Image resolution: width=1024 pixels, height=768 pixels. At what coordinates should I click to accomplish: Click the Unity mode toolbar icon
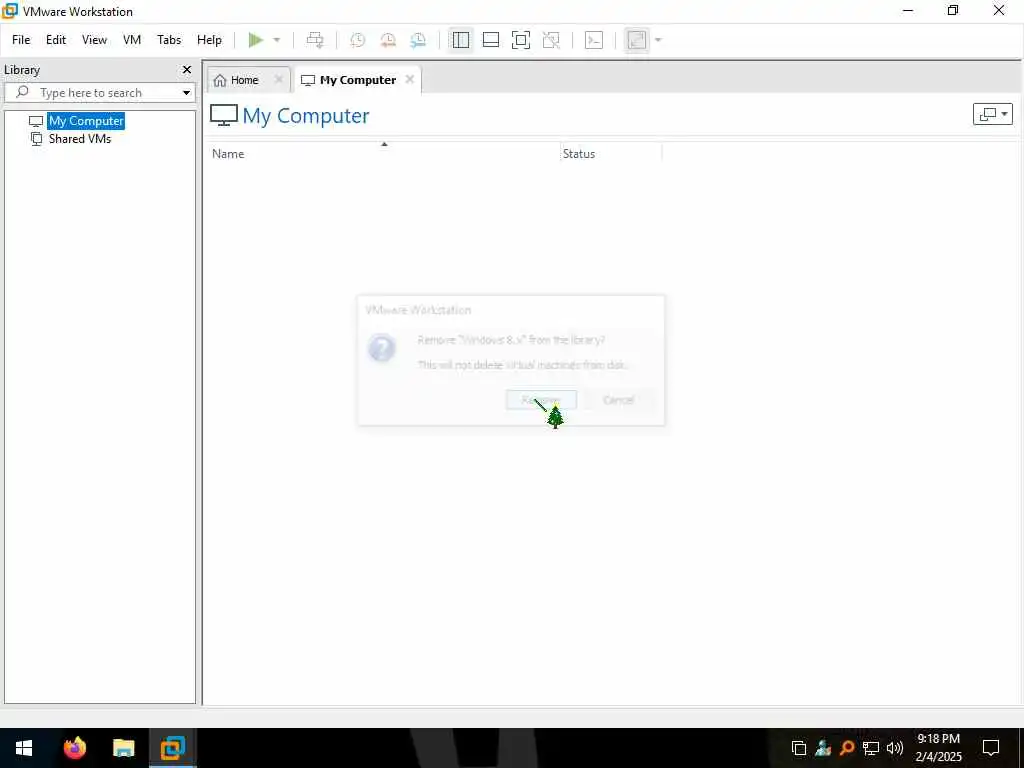[551, 40]
